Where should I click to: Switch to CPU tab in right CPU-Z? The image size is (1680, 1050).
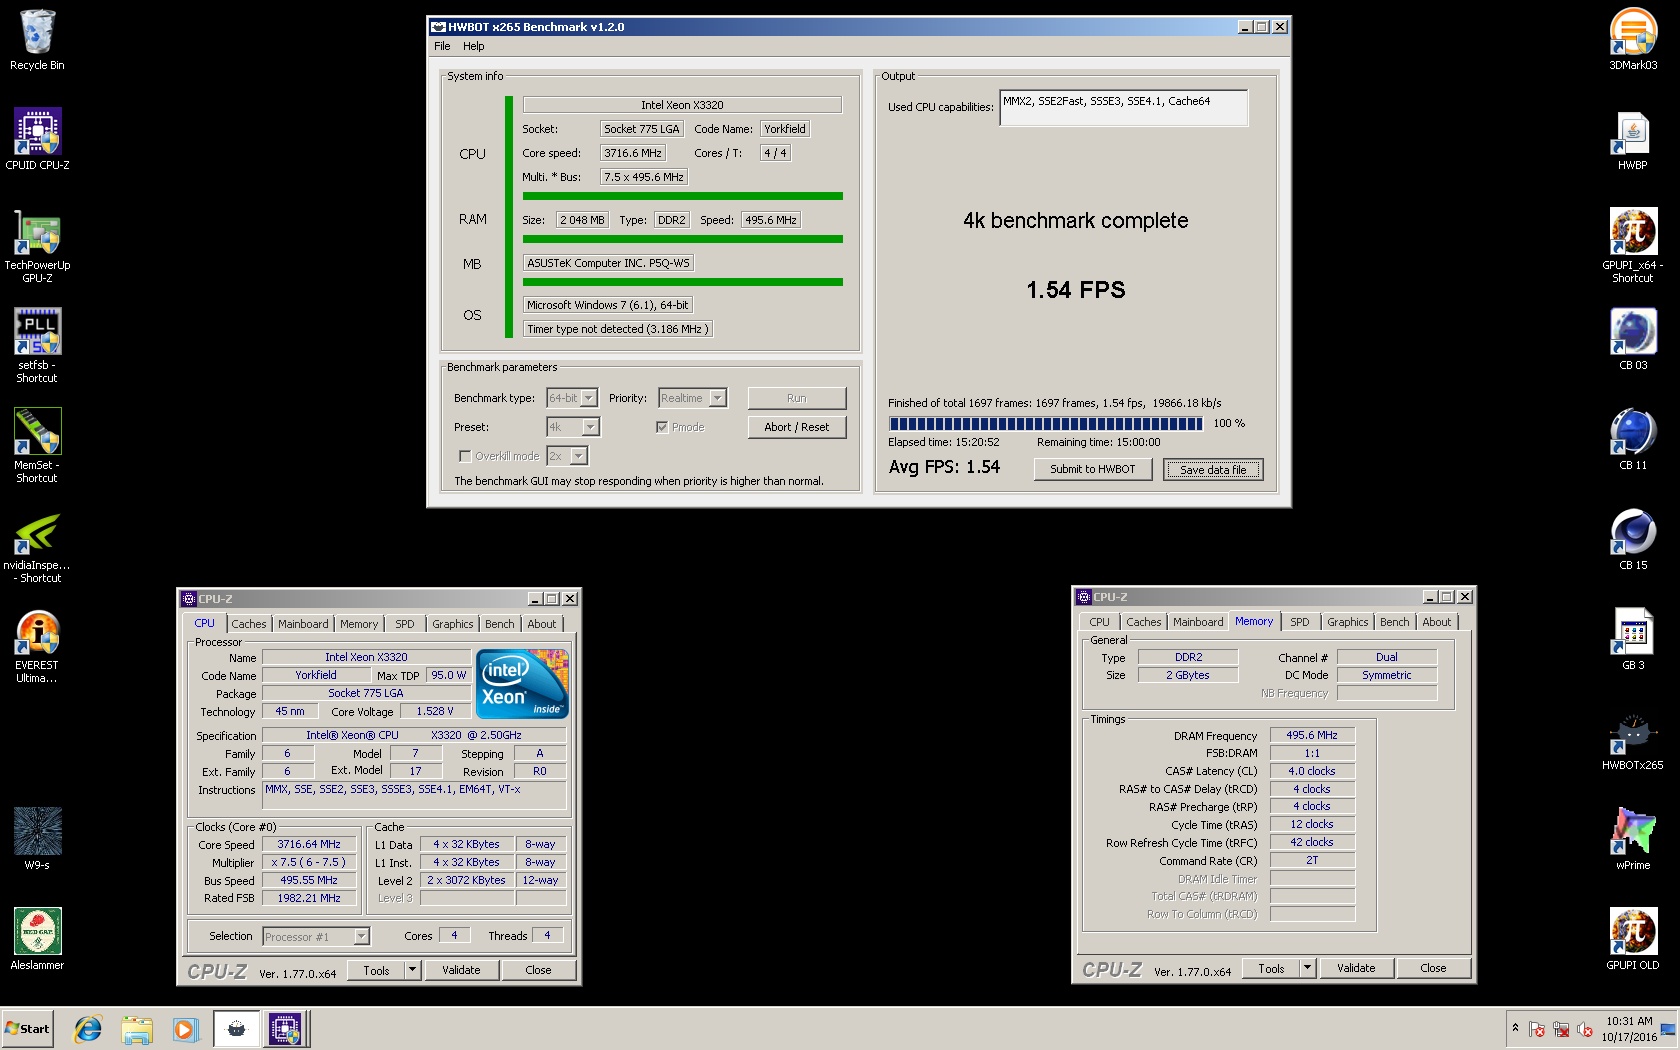point(1100,622)
